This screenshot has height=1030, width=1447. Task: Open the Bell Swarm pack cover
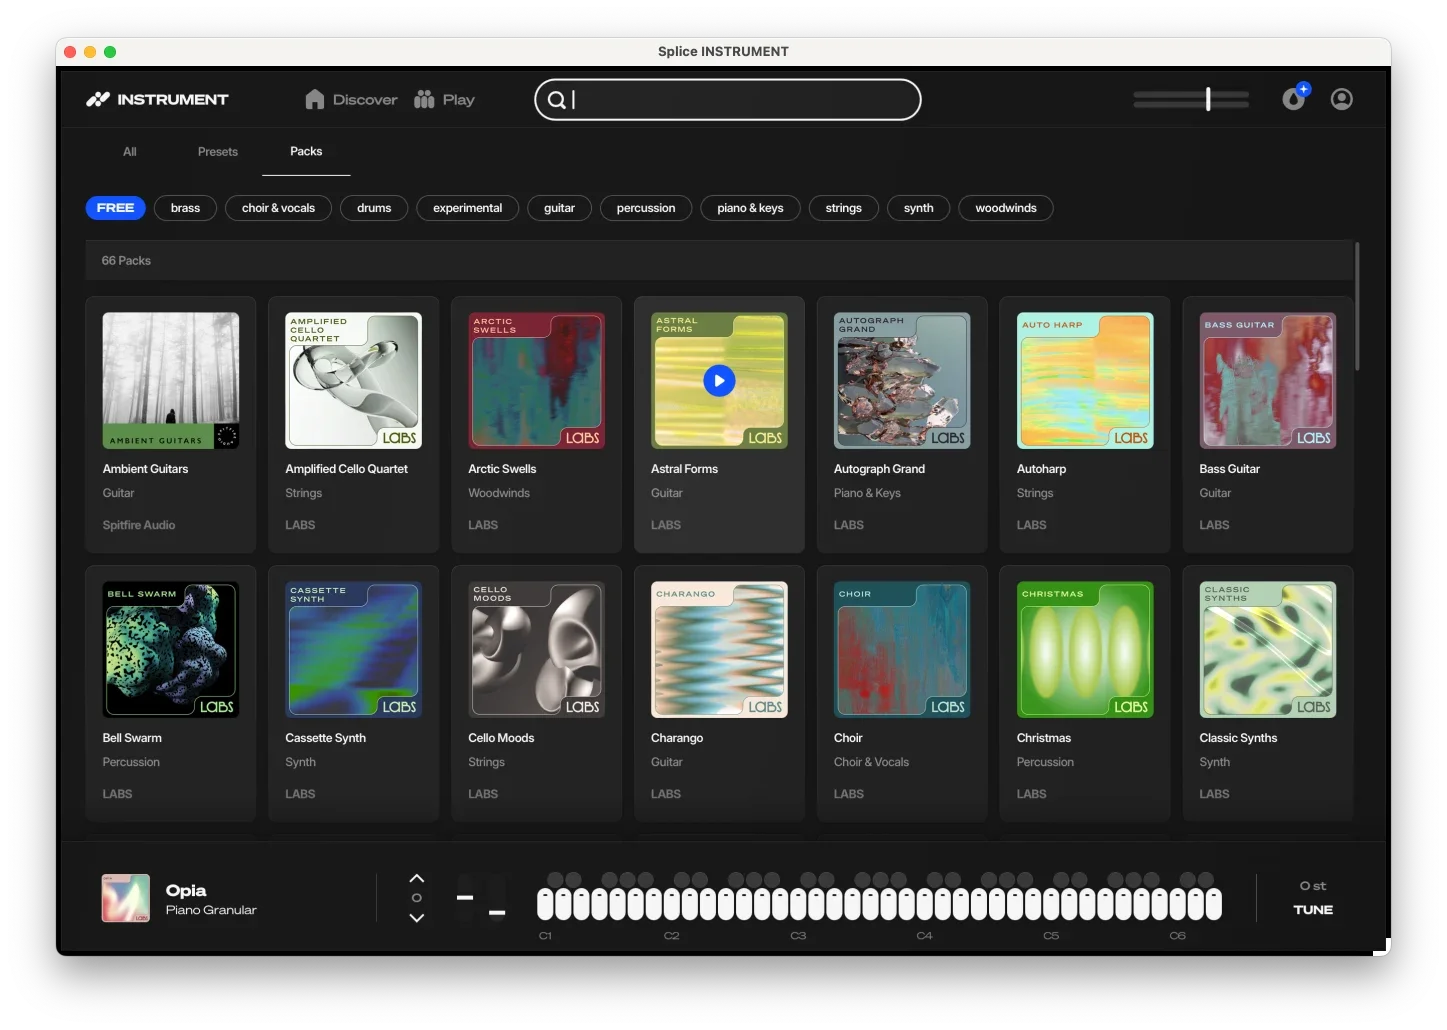click(171, 650)
